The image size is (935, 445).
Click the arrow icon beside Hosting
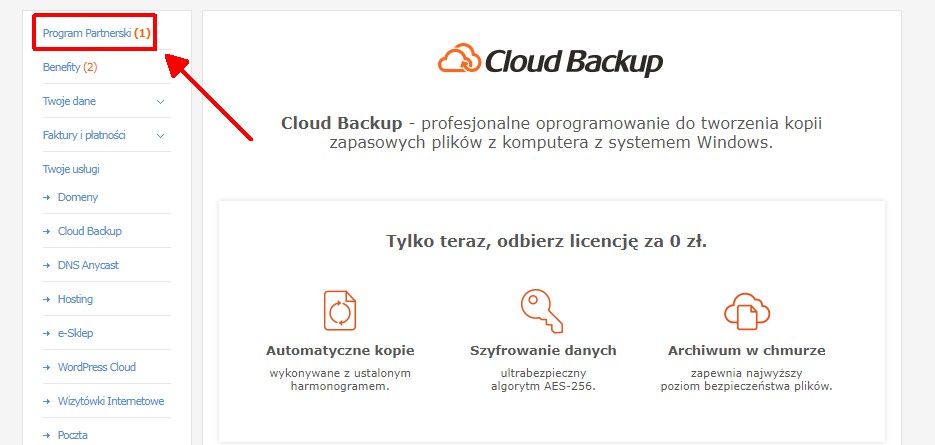point(47,299)
